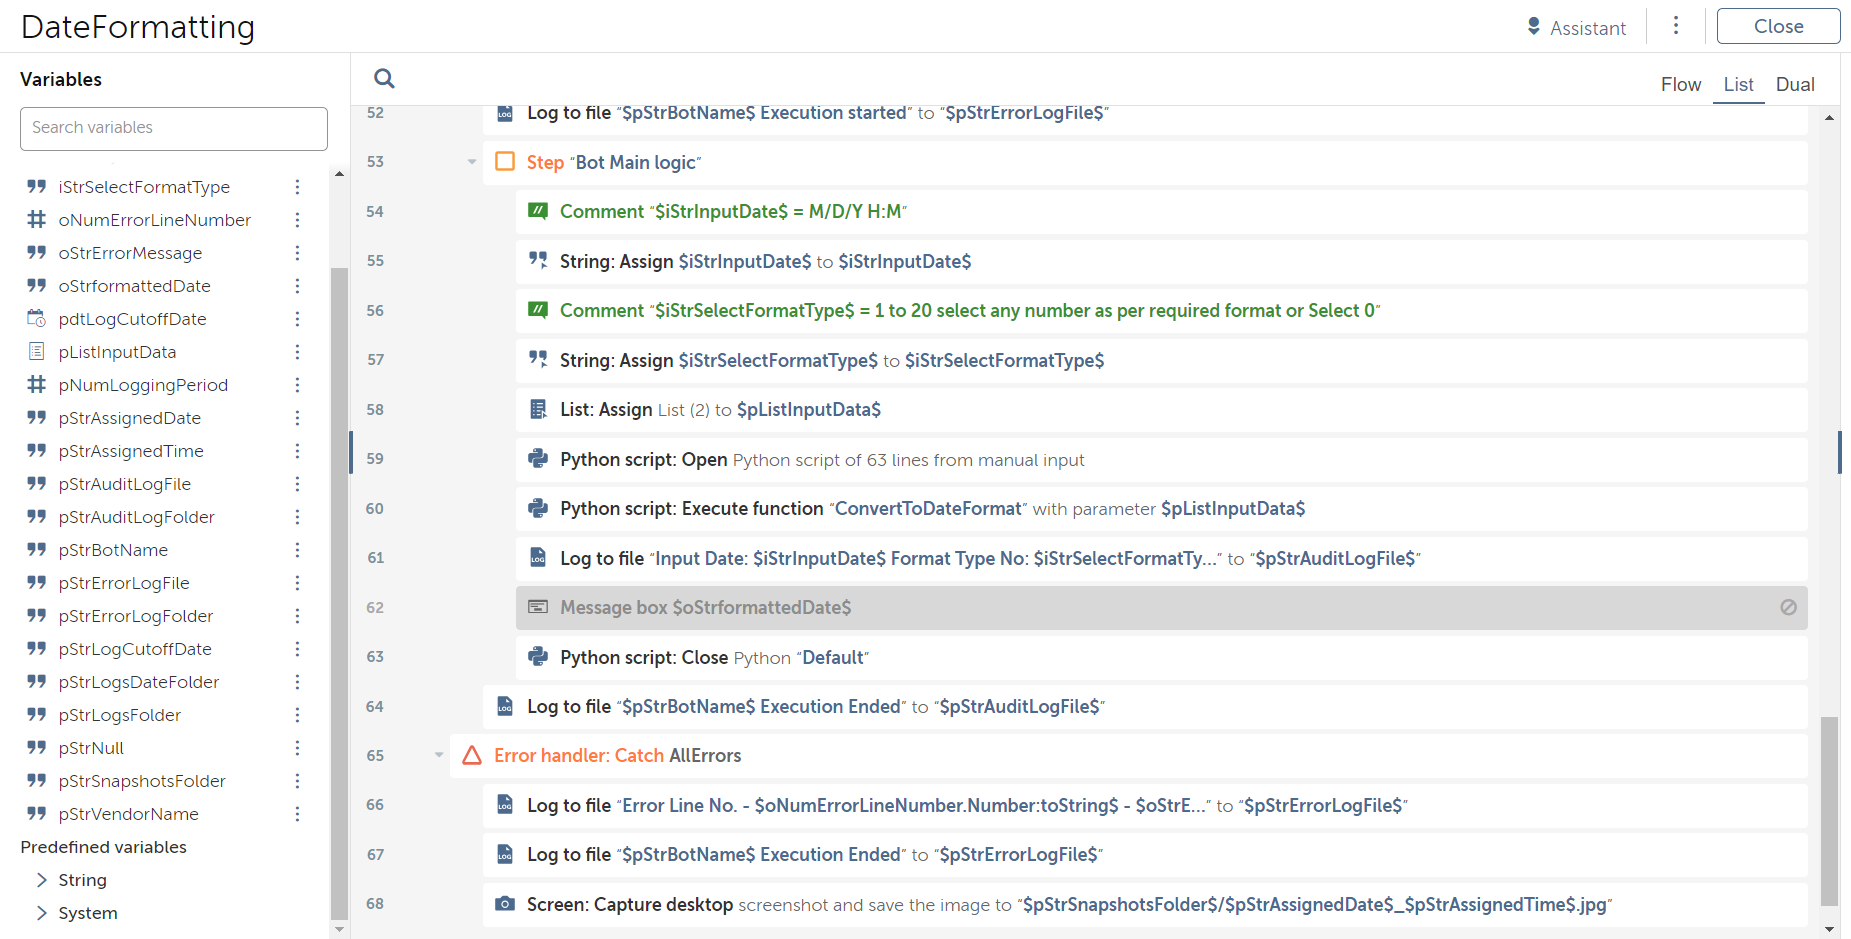Click the Error handler triangle icon
This screenshot has height=939, width=1851.
tap(472, 755)
